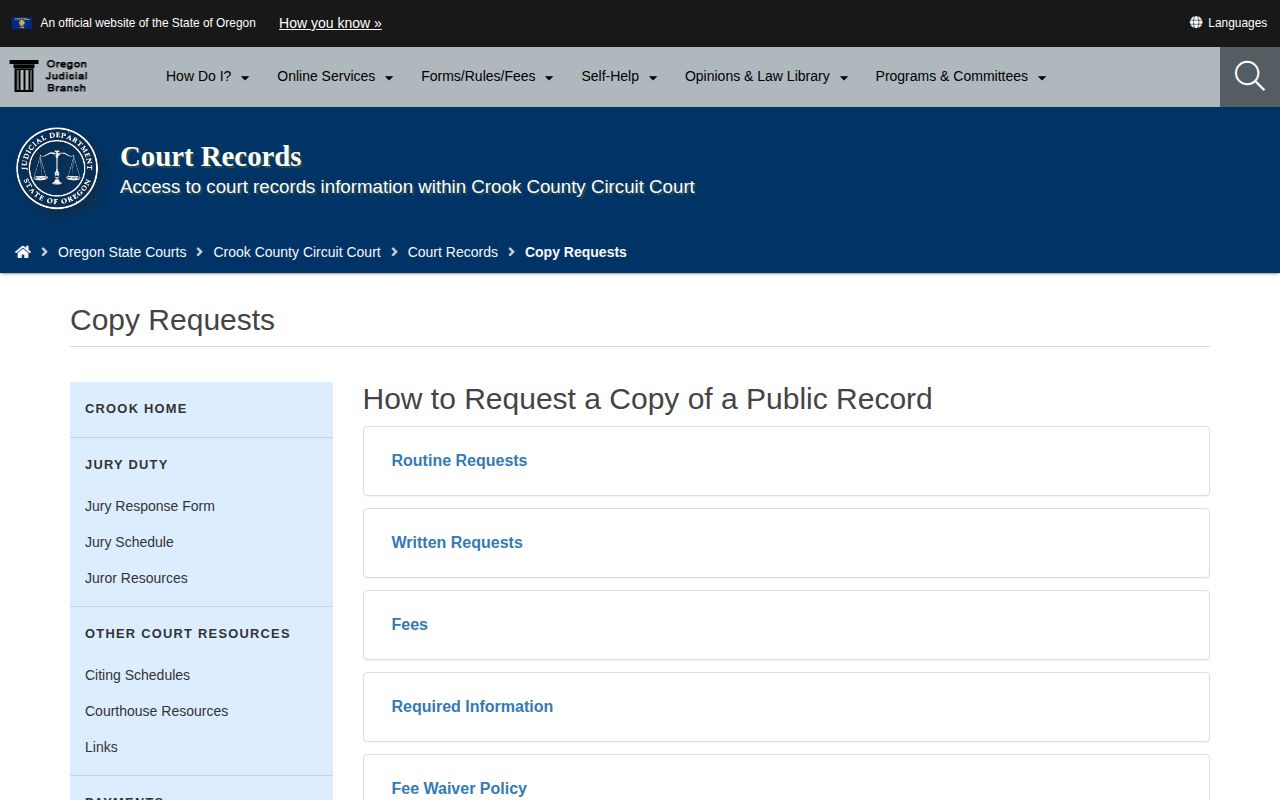Viewport: 1280px width, 800px height.
Task: Expand Programs & Committees menu
Action: tap(960, 76)
